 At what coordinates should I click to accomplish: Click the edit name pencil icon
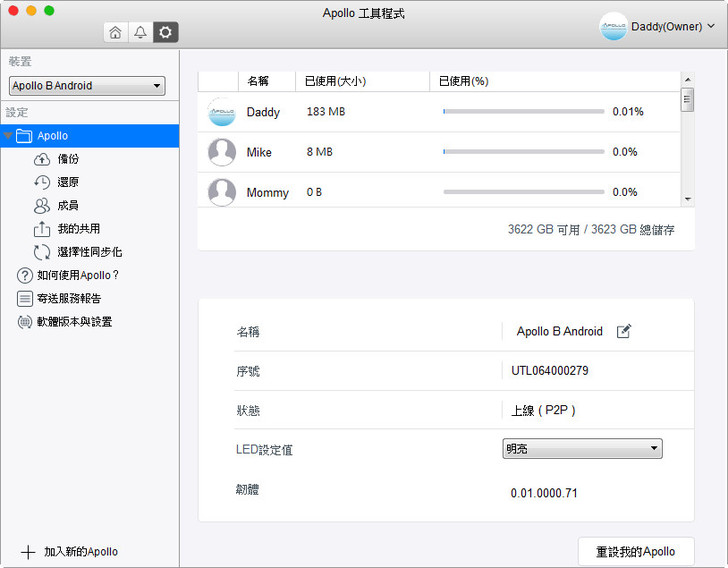tap(624, 331)
